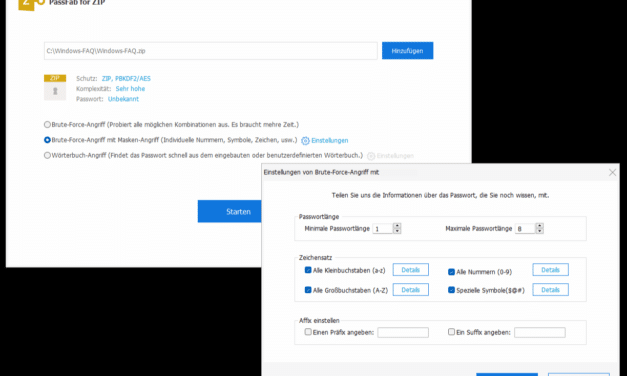Uncheck Alle Nummern (0-9)
Image resolution: width=627 pixels, height=376 pixels.
(x=451, y=272)
